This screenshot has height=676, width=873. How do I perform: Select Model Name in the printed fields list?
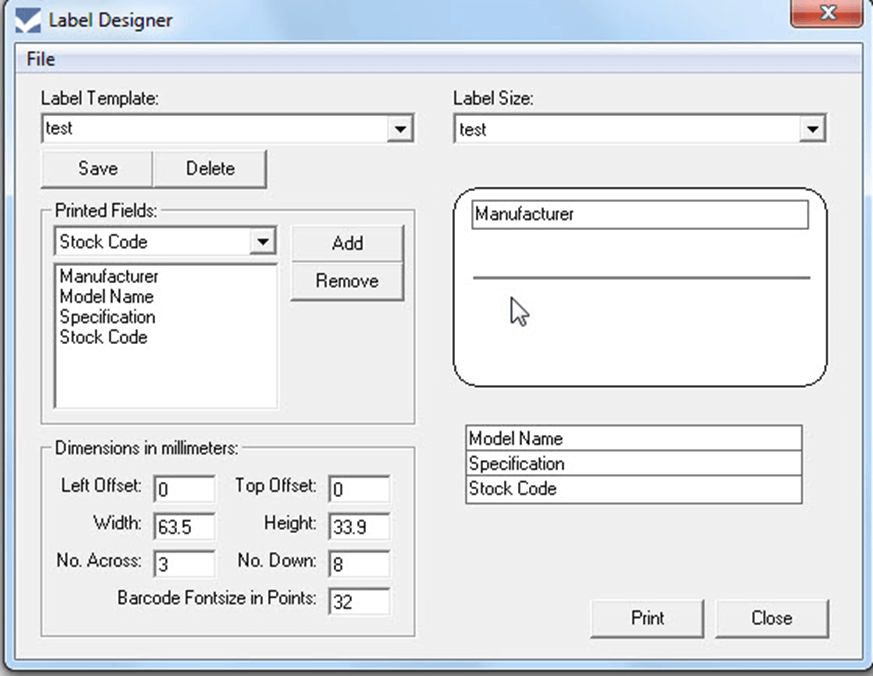pos(106,296)
